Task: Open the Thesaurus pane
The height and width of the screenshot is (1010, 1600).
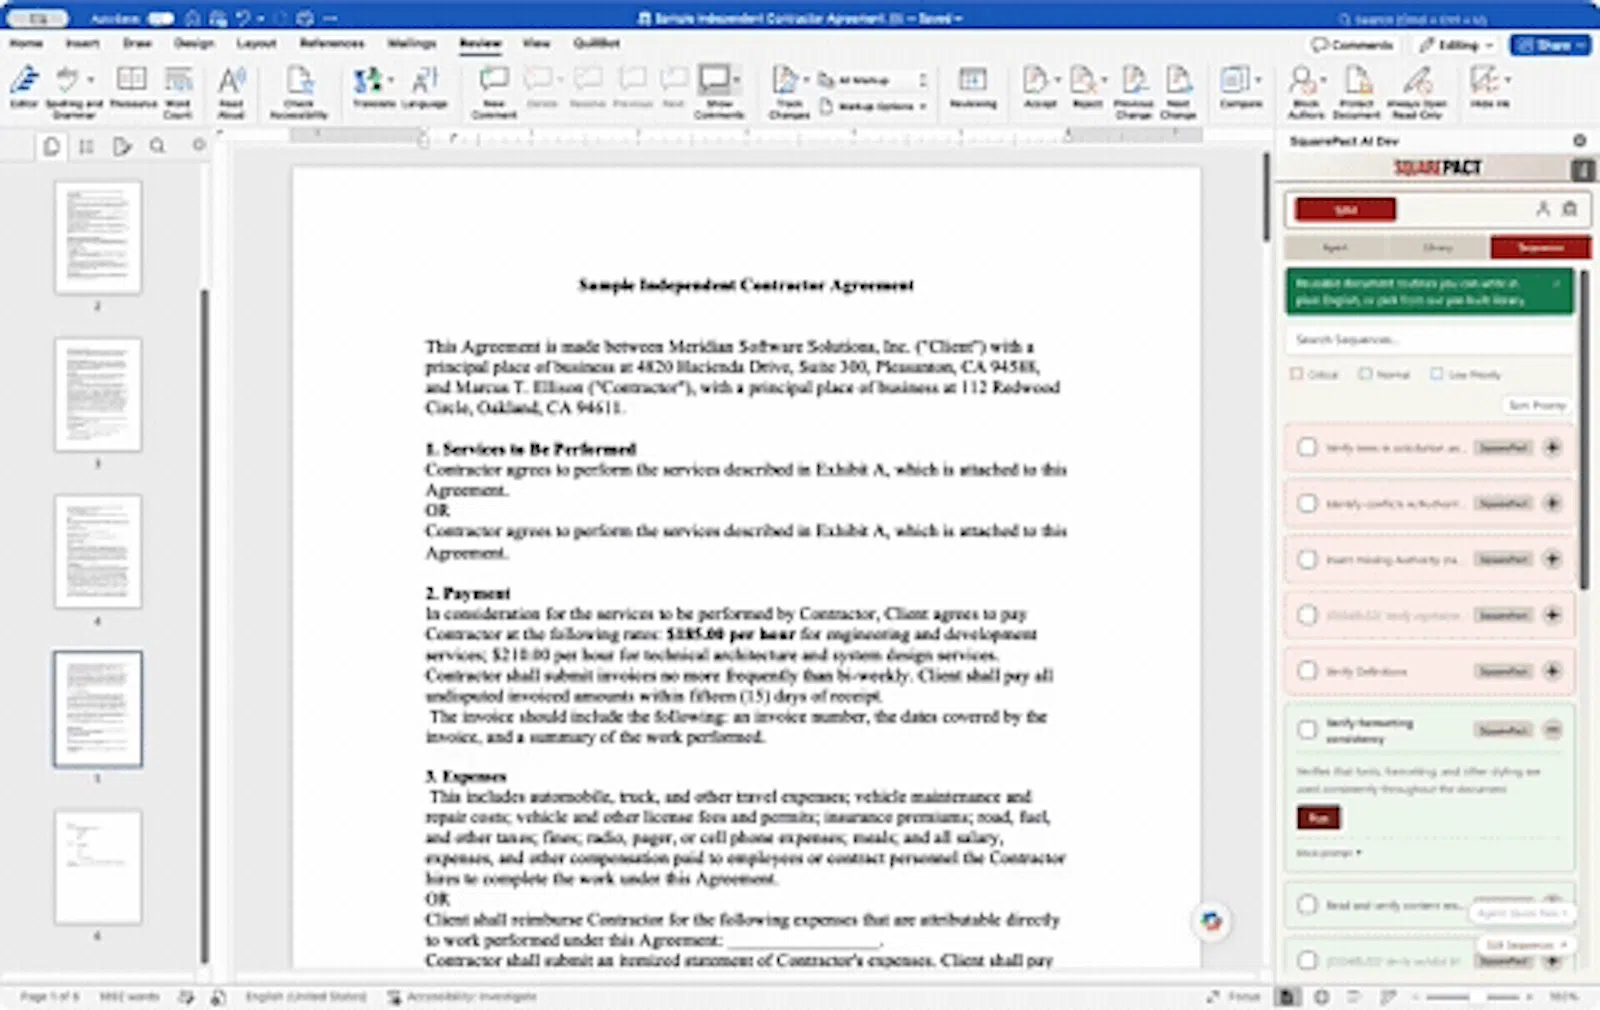Action: point(132,87)
